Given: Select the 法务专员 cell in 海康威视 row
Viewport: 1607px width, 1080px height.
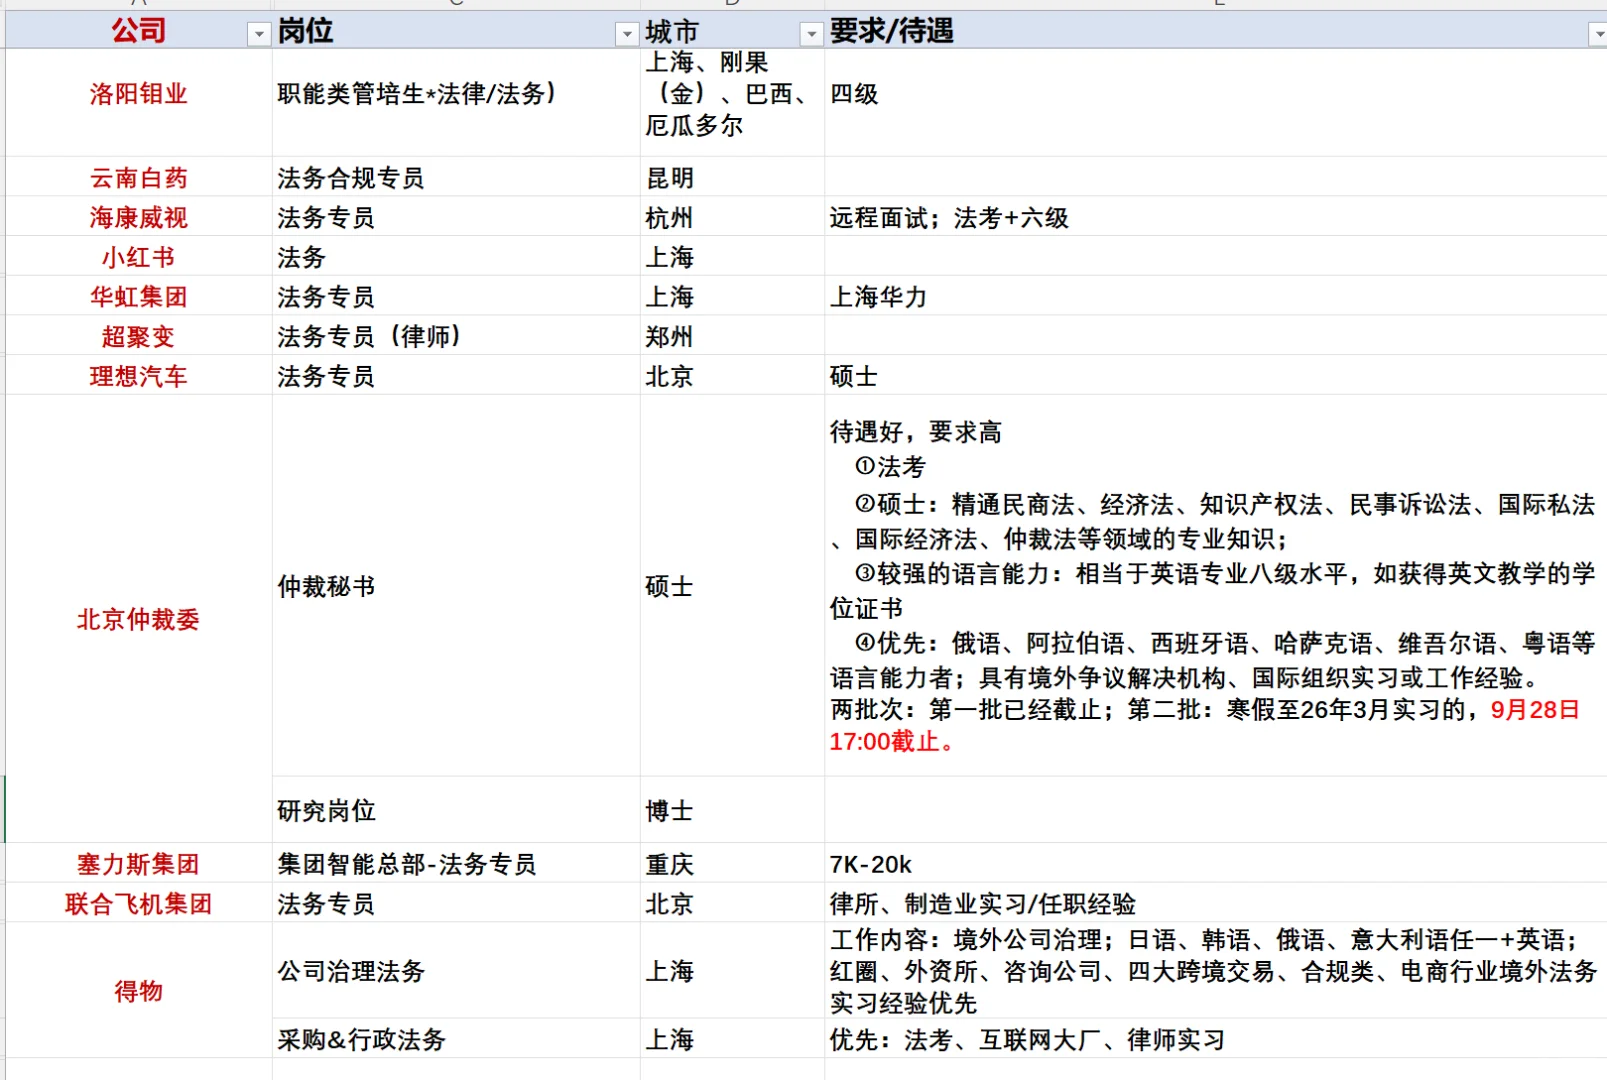Looking at the screenshot, I should click(456, 217).
